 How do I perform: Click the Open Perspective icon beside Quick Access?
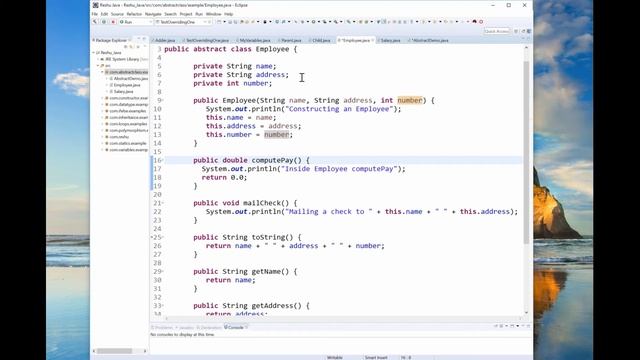coord(516,31)
